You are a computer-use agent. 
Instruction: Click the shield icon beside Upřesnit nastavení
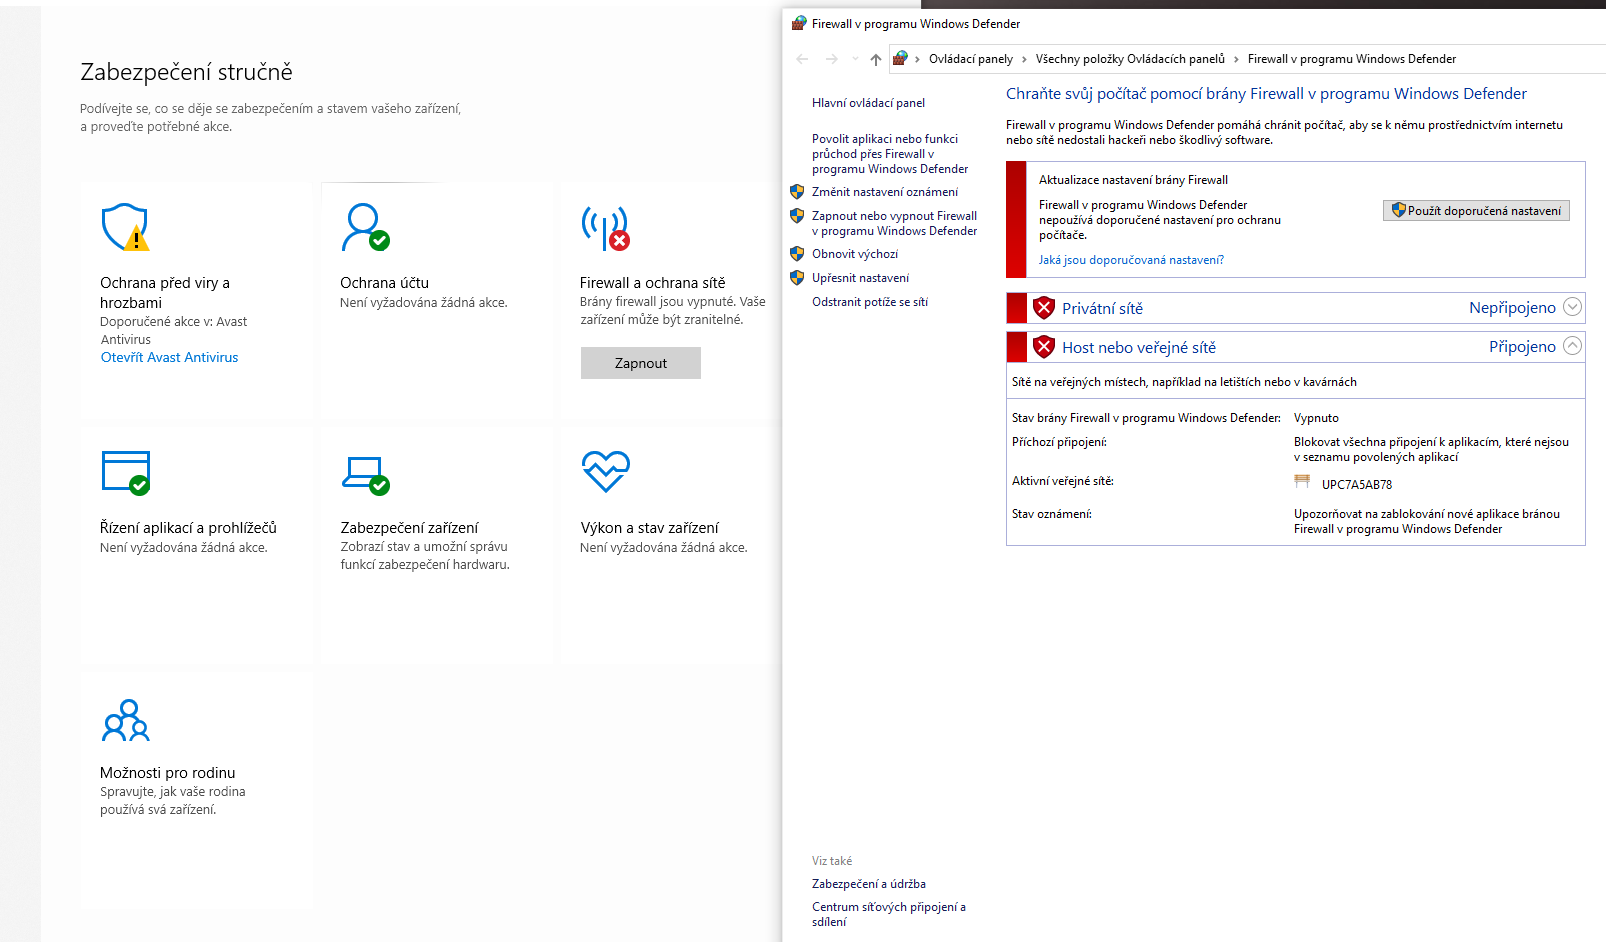tap(797, 277)
